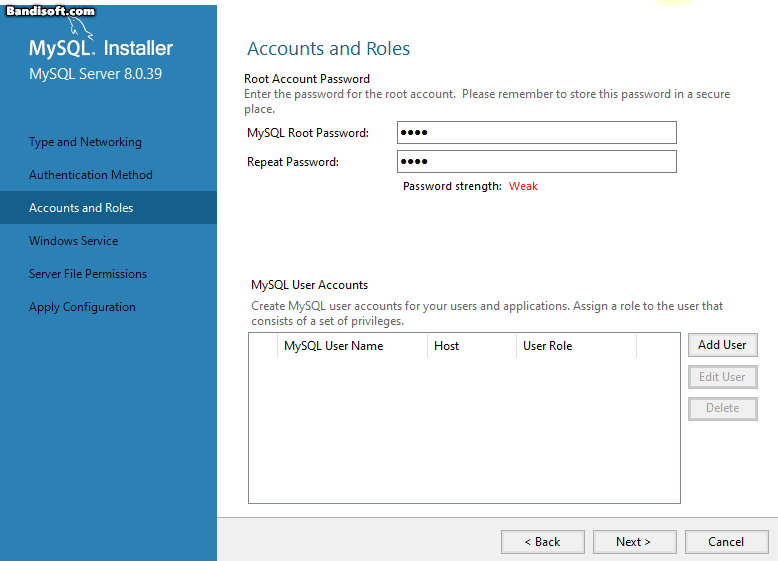Click the MySQL Root Password field

(x=536, y=132)
